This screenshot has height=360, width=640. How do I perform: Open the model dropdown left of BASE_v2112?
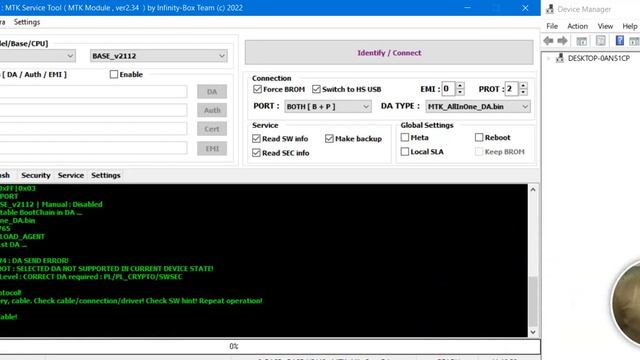tap(37, 56)
